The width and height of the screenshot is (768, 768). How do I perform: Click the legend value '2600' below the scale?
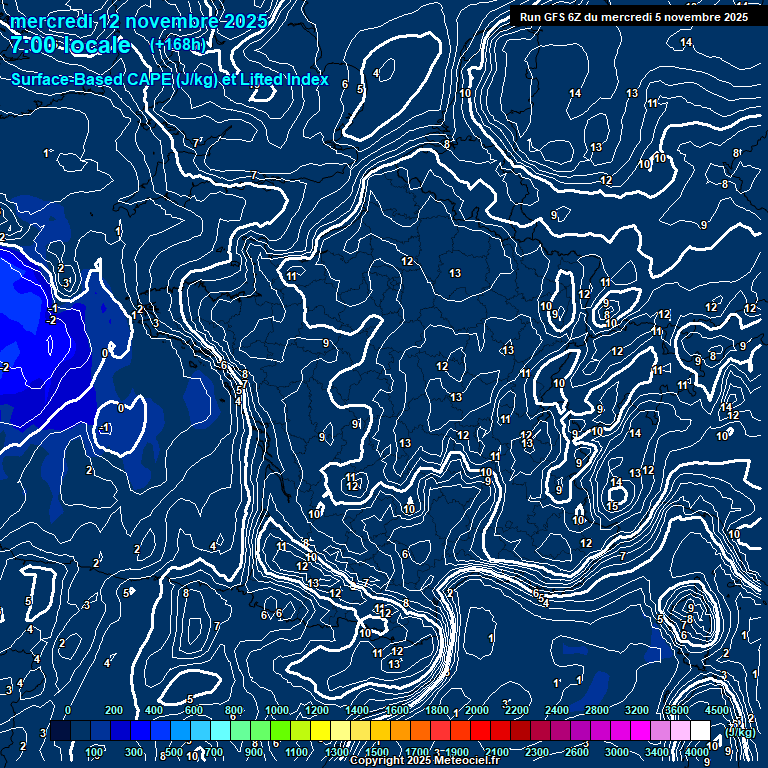point(577,752)
